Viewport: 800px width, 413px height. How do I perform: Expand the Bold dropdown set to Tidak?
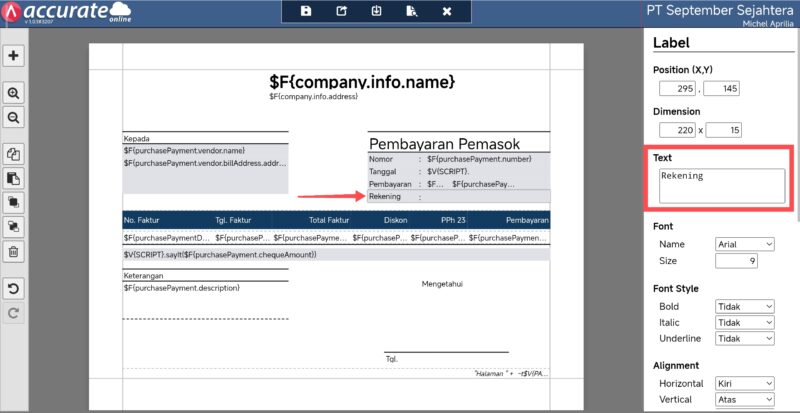click(745, 306)
